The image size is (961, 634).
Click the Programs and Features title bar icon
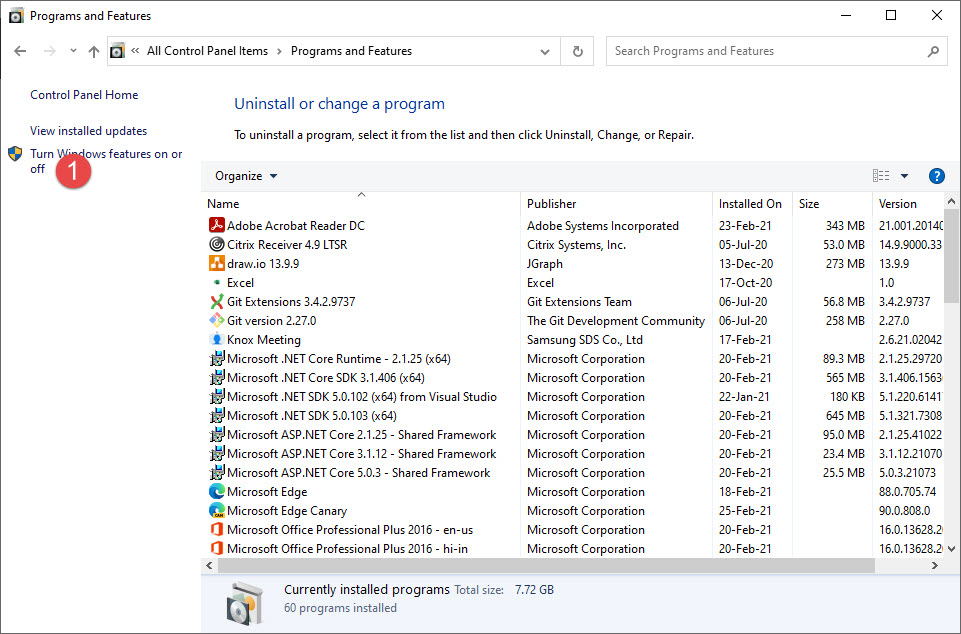[x=16, y=15]
